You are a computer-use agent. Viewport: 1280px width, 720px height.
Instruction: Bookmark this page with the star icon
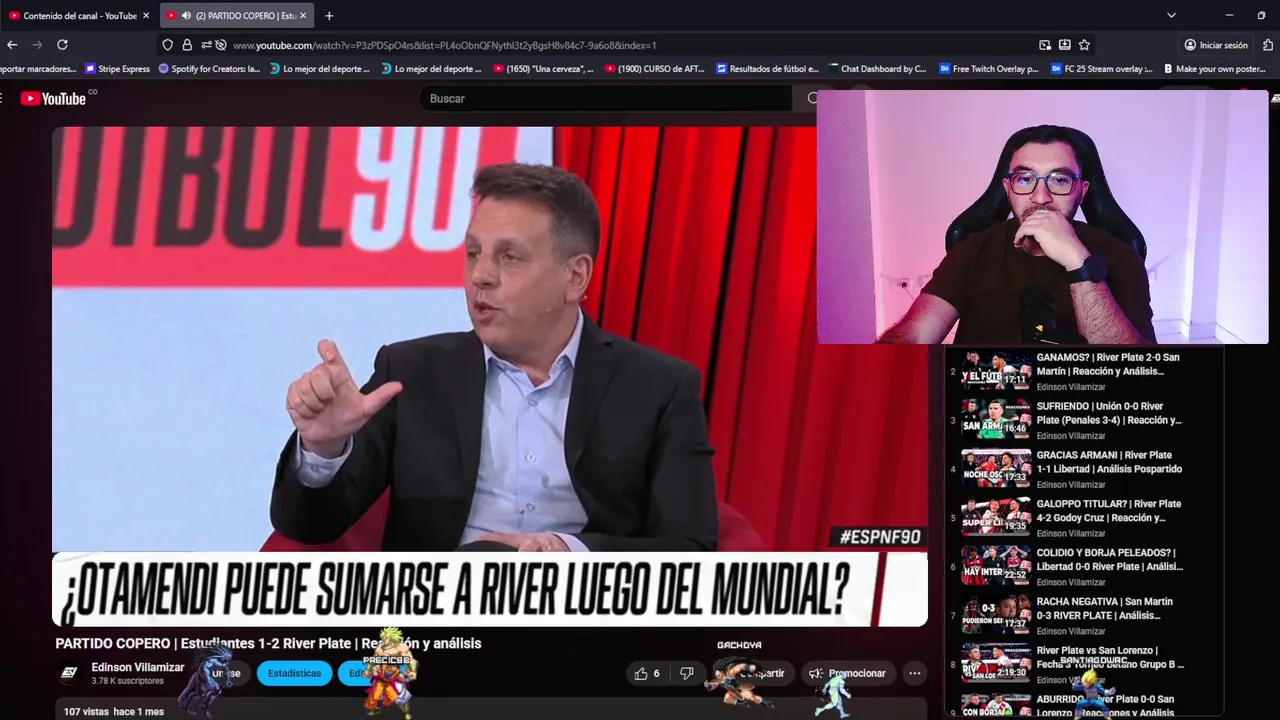(1084, 45)
